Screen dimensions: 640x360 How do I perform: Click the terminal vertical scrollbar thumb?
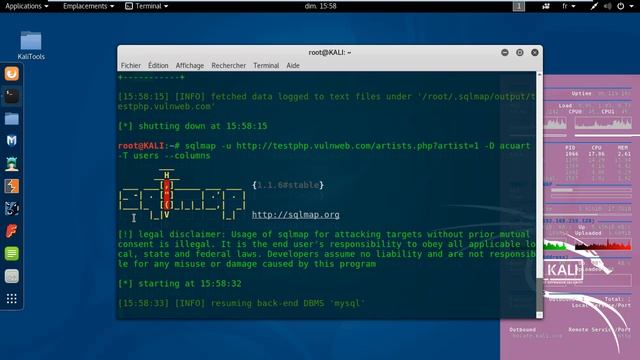[540, 294]
